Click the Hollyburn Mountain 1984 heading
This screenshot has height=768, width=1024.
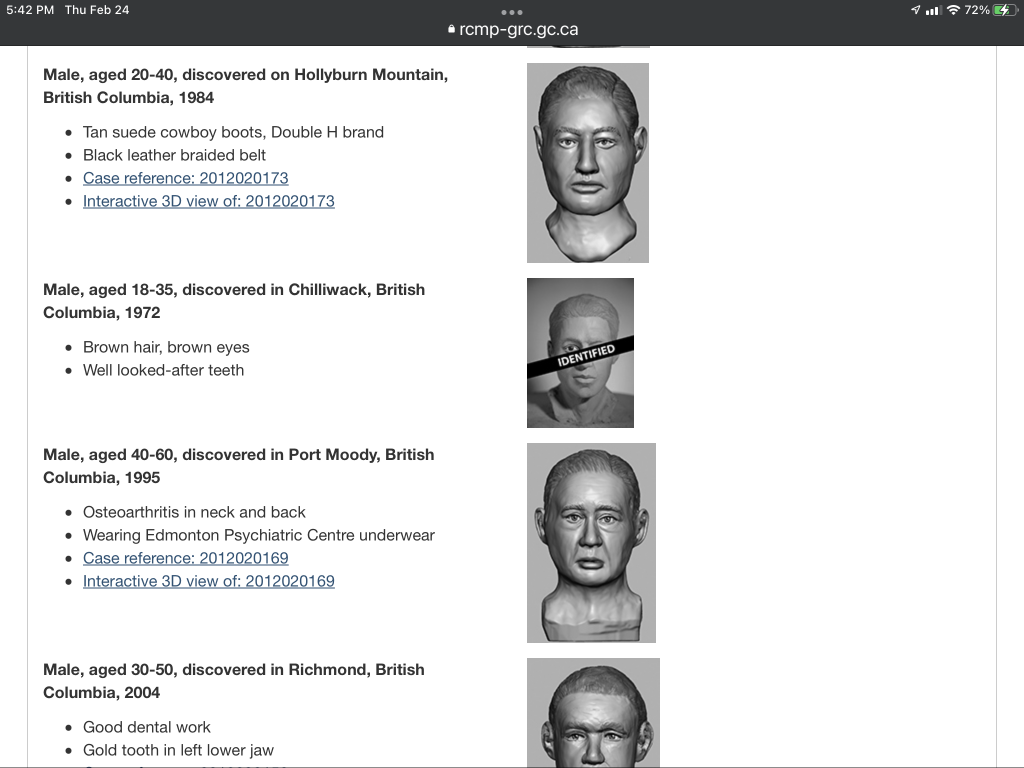[x=245, y=86]
